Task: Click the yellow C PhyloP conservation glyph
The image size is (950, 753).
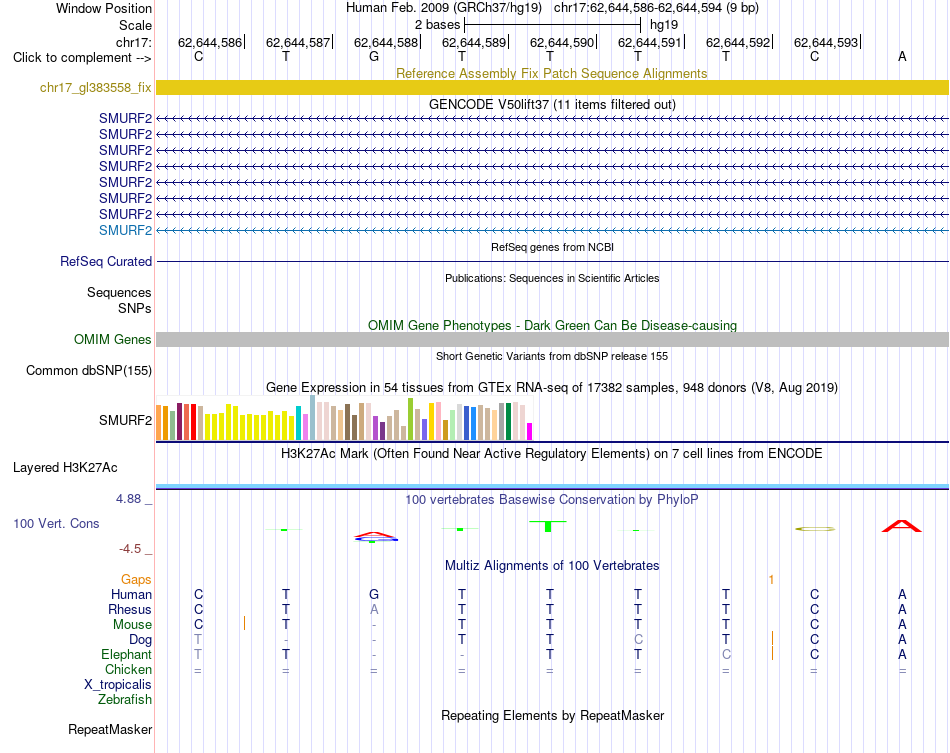Action: (815, 529)
